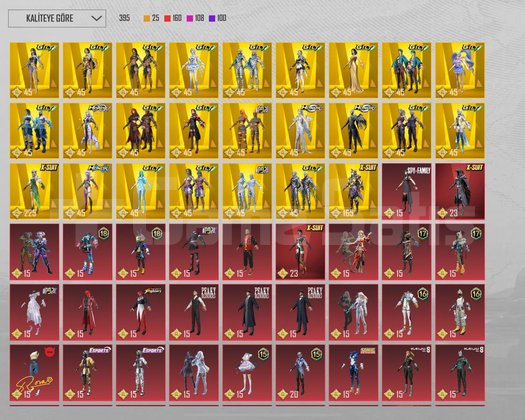Screen dimensions: 525x420
Task: Select the gold X-SUIT outfit valued 165
Action: (x=354, y=191)
